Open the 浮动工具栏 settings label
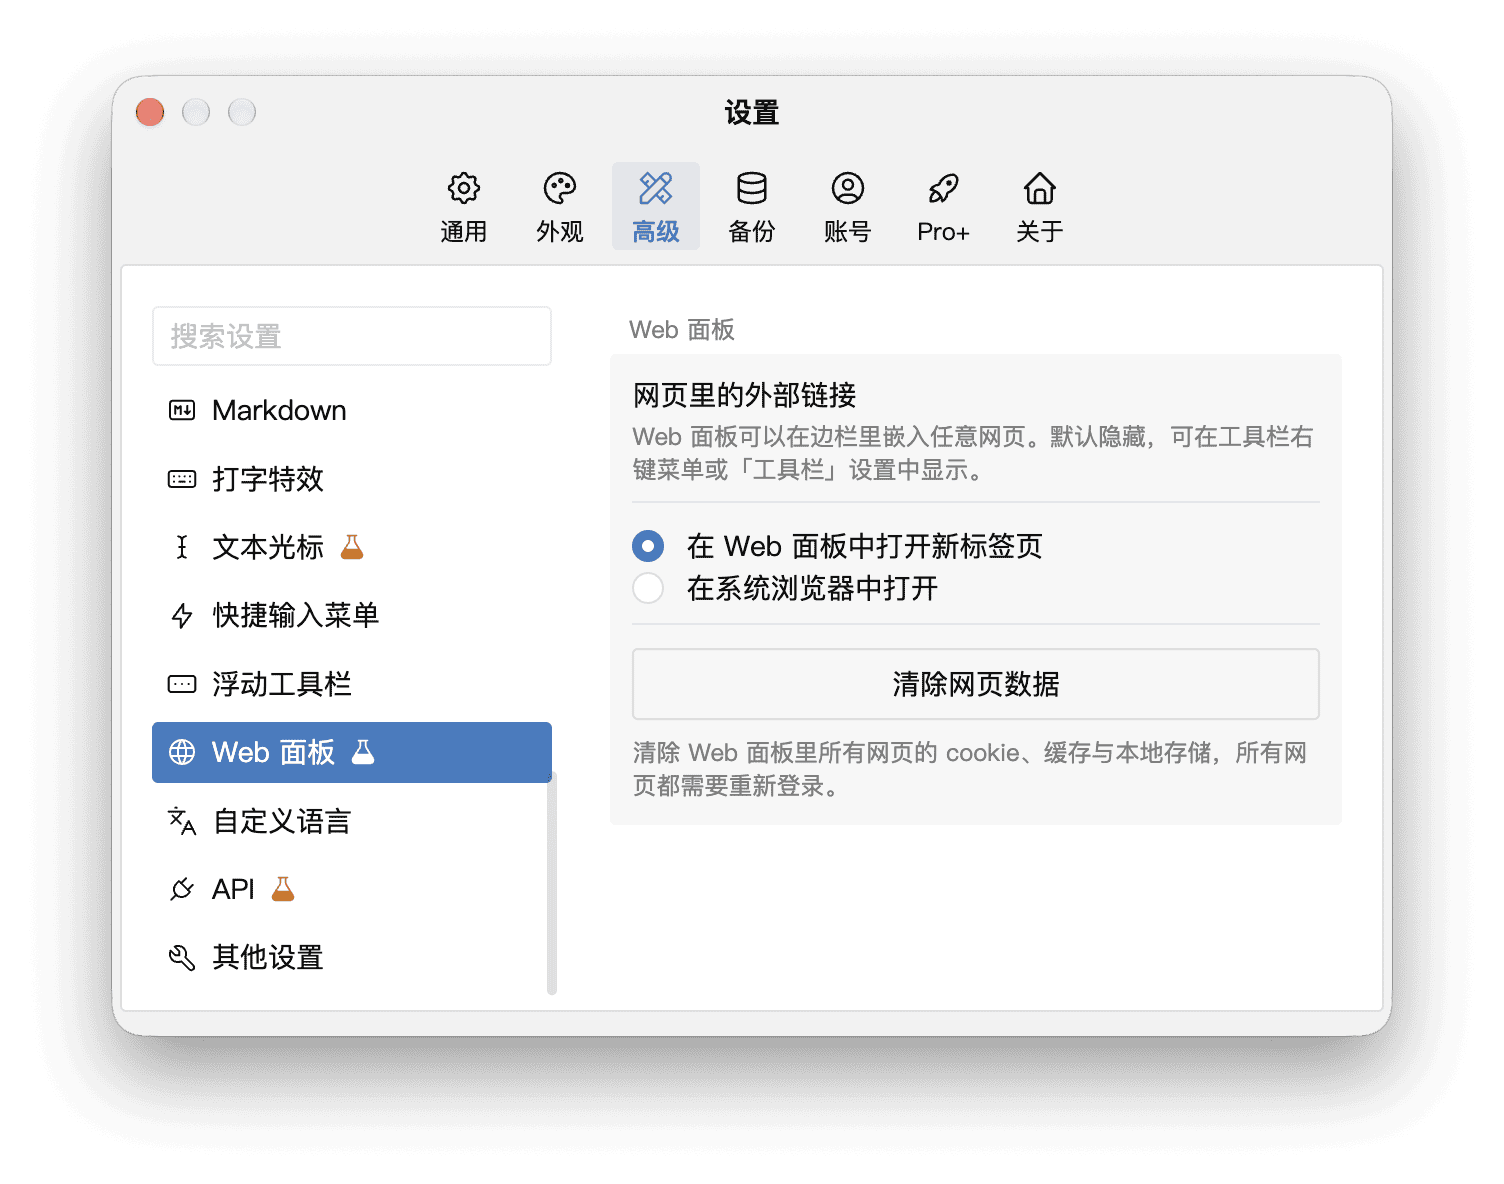The width and height of the screenshot is (1504, 1184). 282,684
